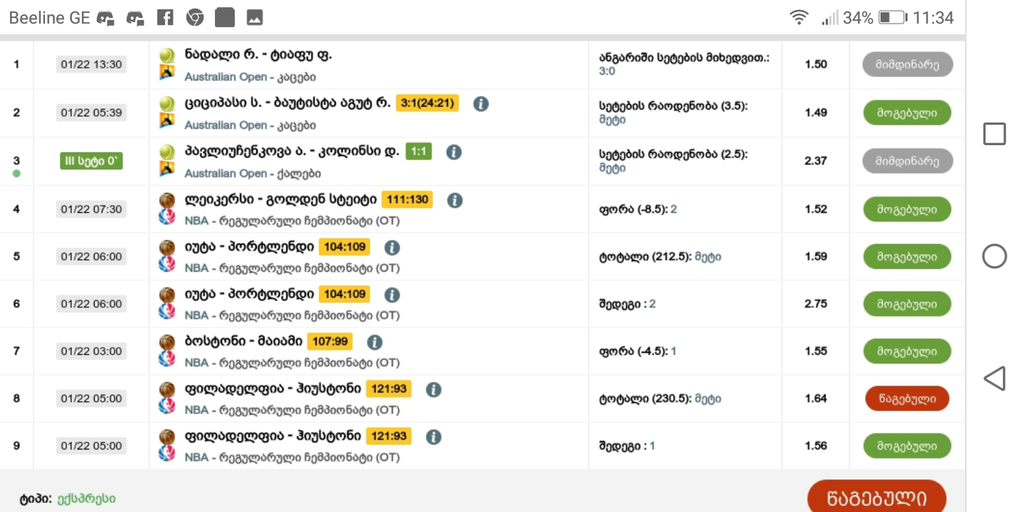Open the ექსპრესი bet type link
This screenshot has width=1024, height=512.
coord(85,499)
